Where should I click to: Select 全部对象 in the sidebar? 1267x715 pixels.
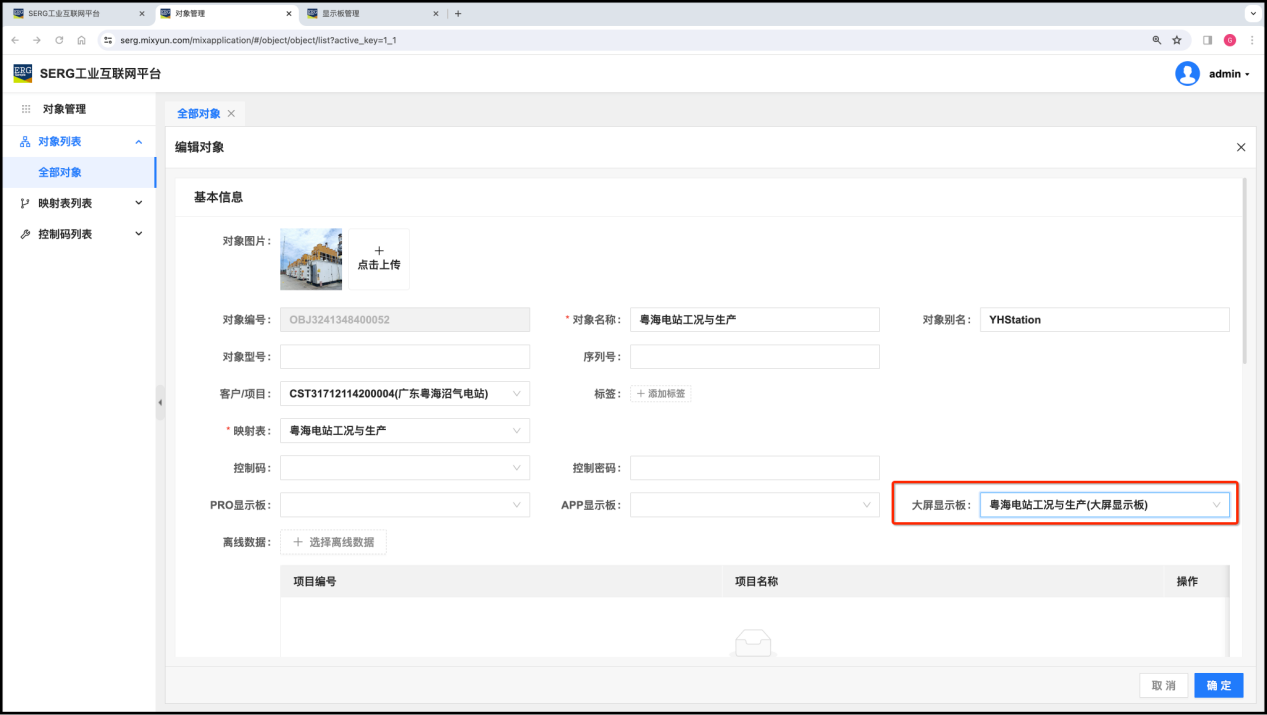pyautogui.click(x=60, y=172)
